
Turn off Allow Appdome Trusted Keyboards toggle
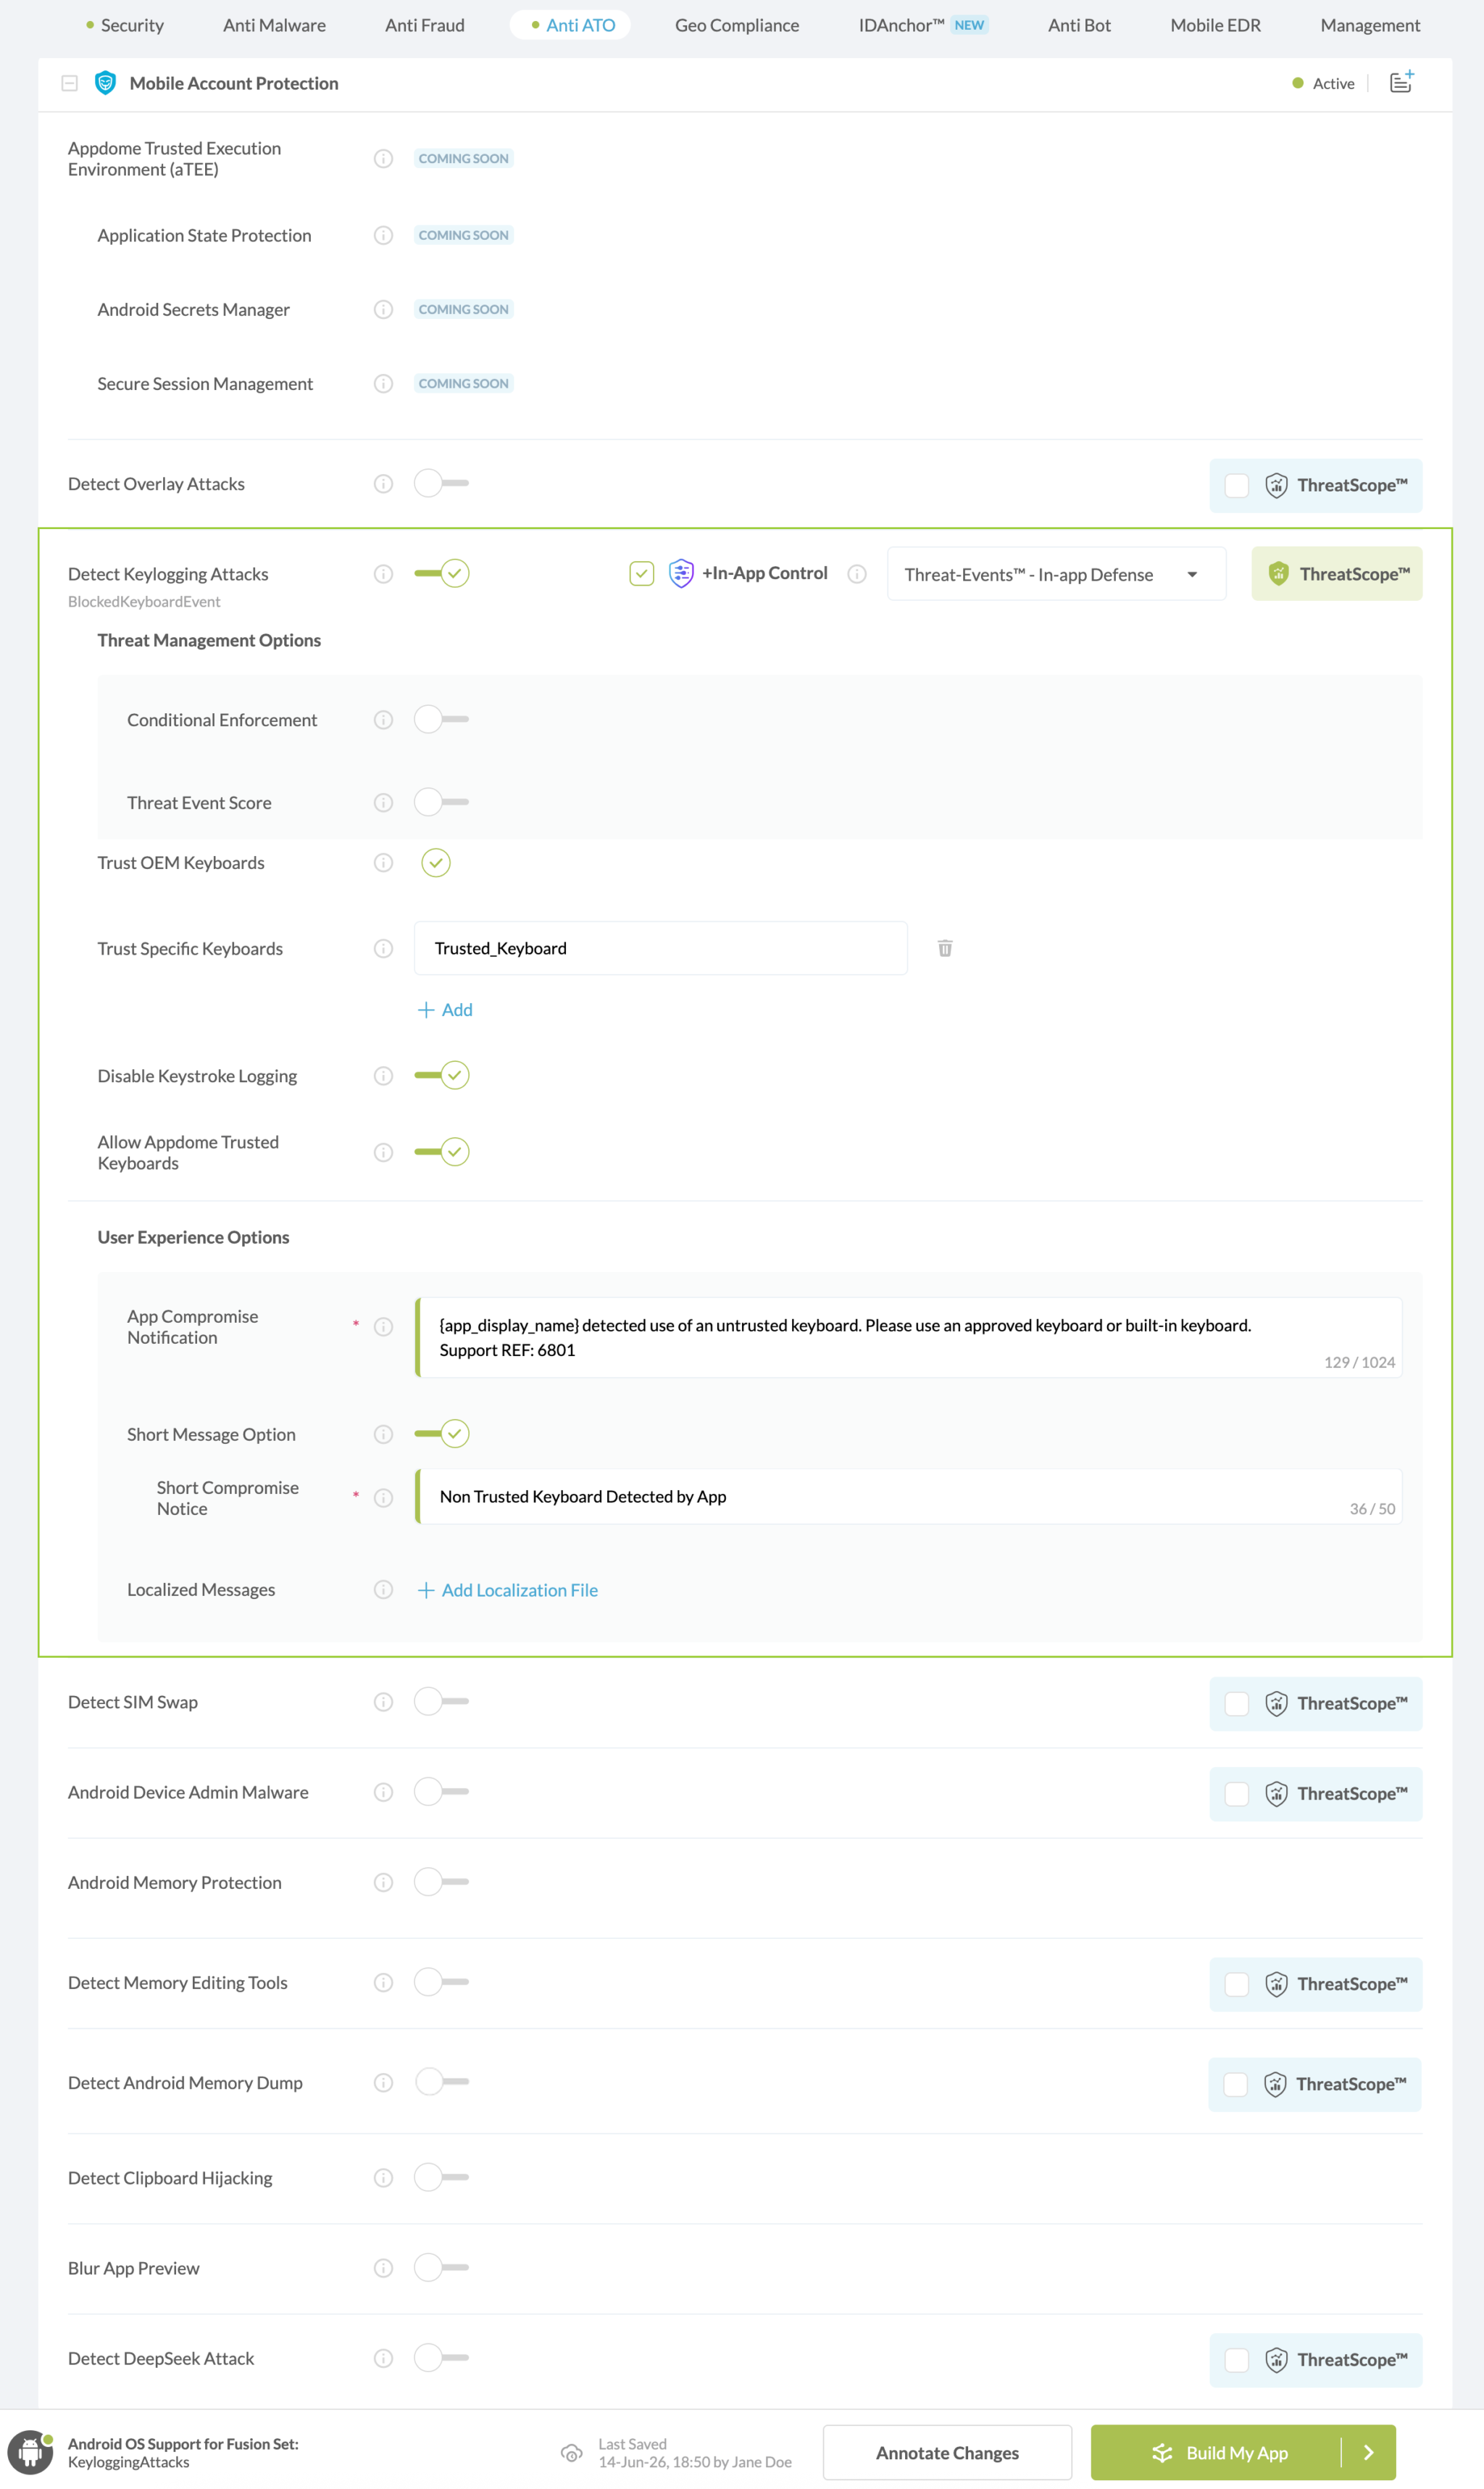tap(441, 1151)
